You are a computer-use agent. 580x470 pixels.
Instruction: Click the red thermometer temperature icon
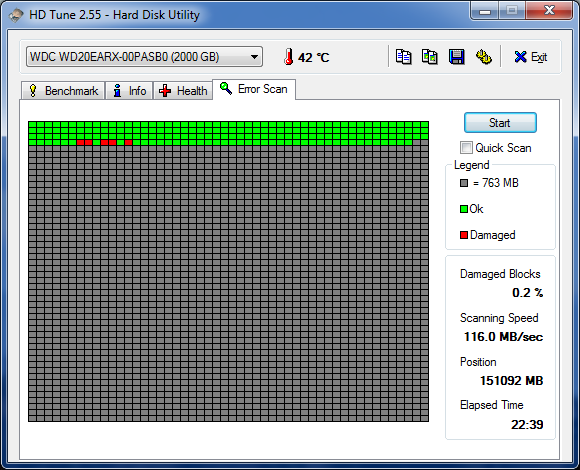289,57
